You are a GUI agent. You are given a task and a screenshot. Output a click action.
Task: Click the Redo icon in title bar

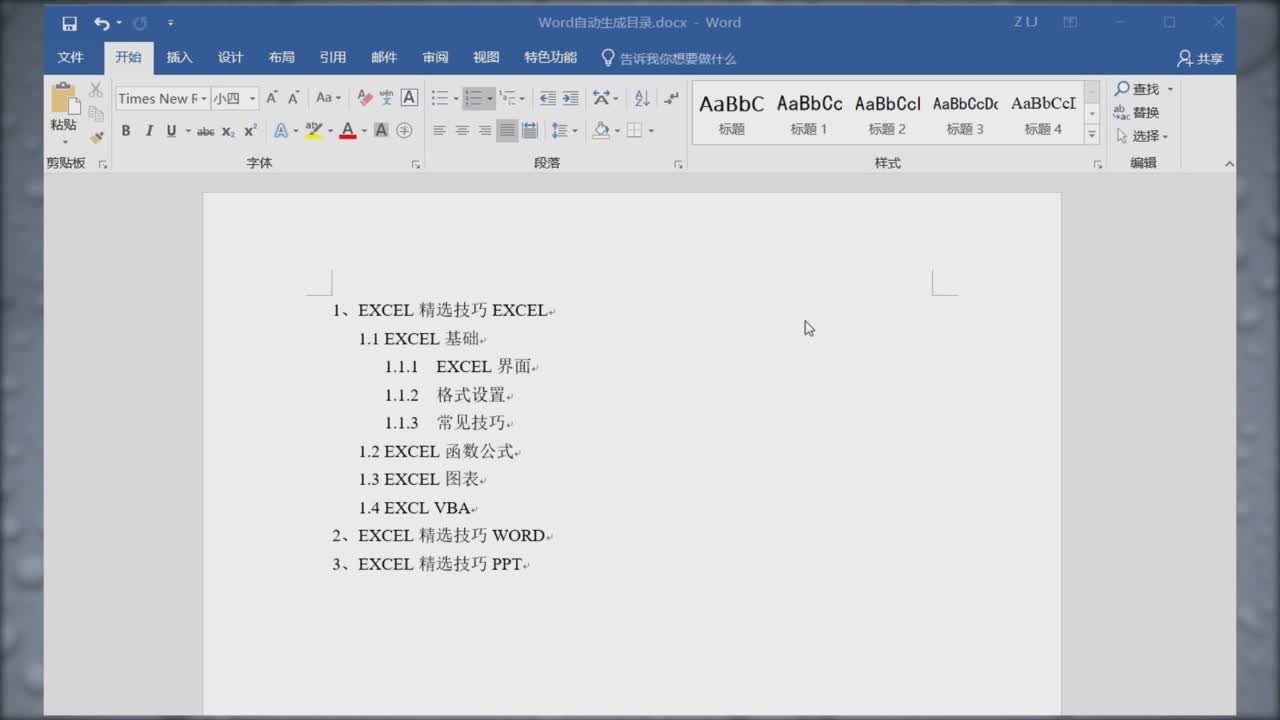pyautogui.click(x=140, y=23)
